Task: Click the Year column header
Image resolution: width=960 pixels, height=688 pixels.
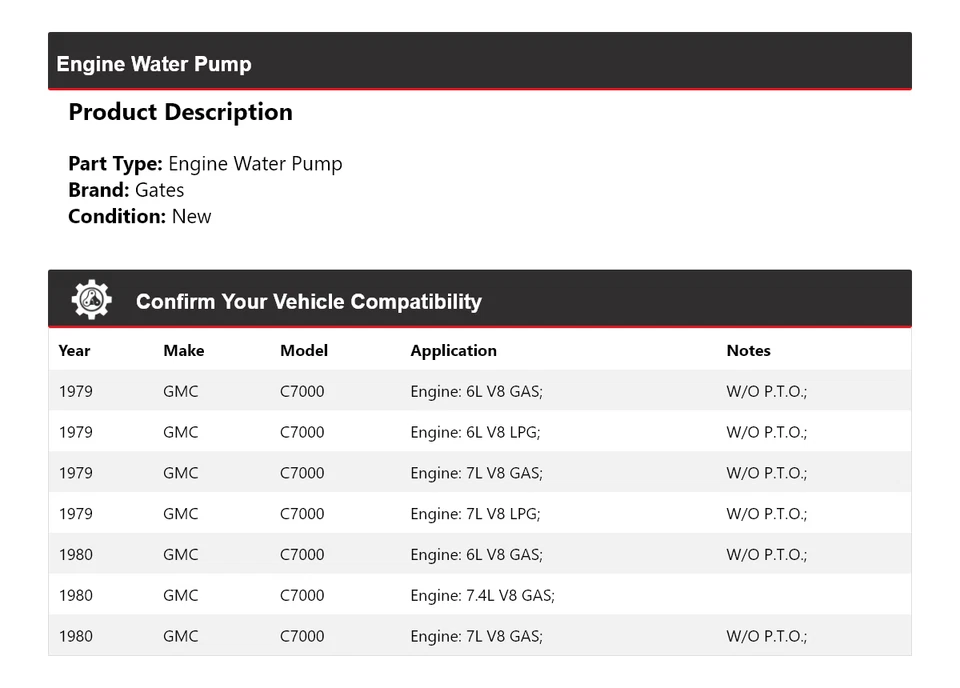Action: [x=74, y=350]
